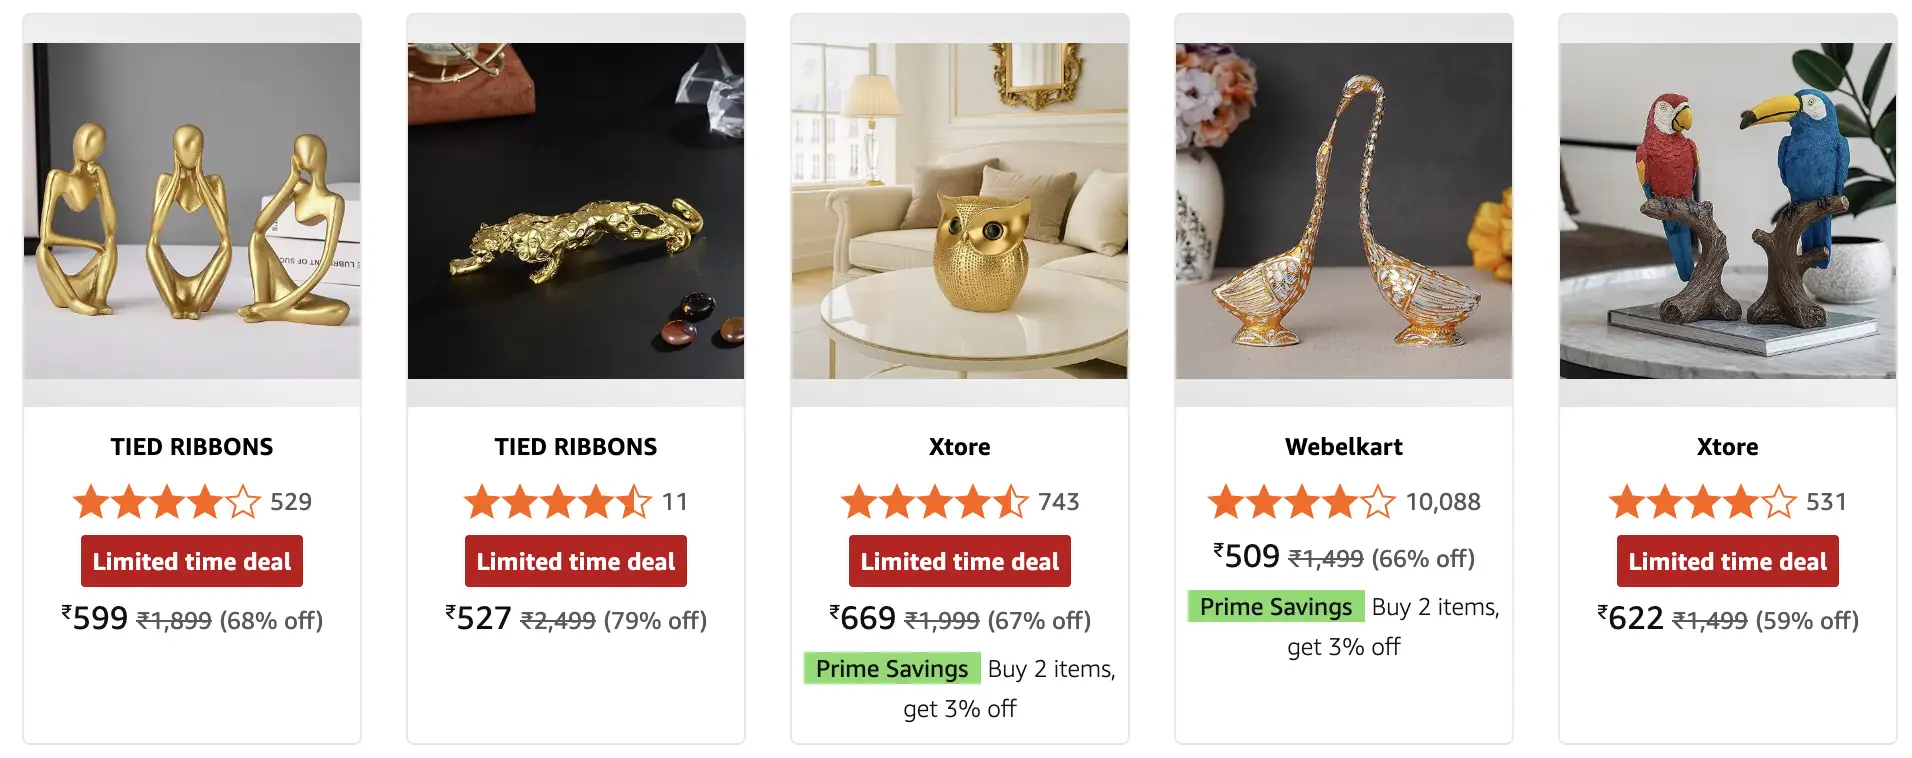
Task: Click Webelkart's star rating icons
Action: pyautogui.click(x=1301, y=501)
